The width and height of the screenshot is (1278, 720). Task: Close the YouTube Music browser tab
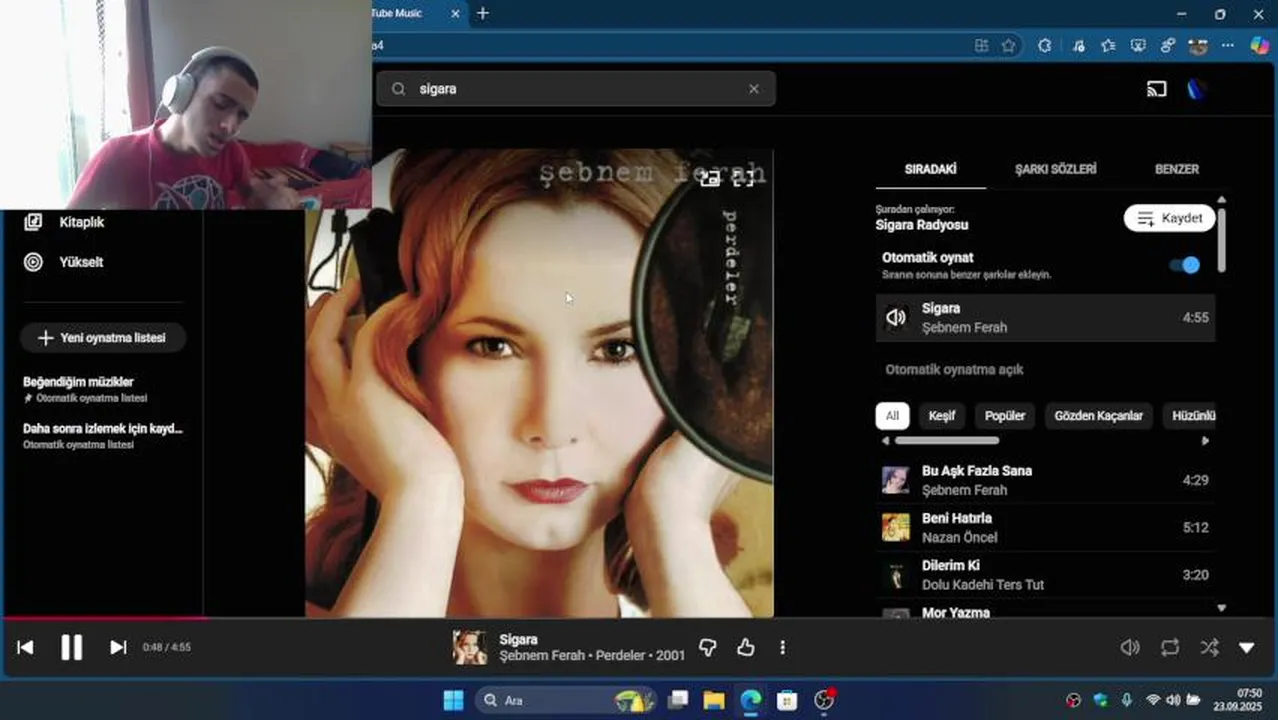[455, 14]
